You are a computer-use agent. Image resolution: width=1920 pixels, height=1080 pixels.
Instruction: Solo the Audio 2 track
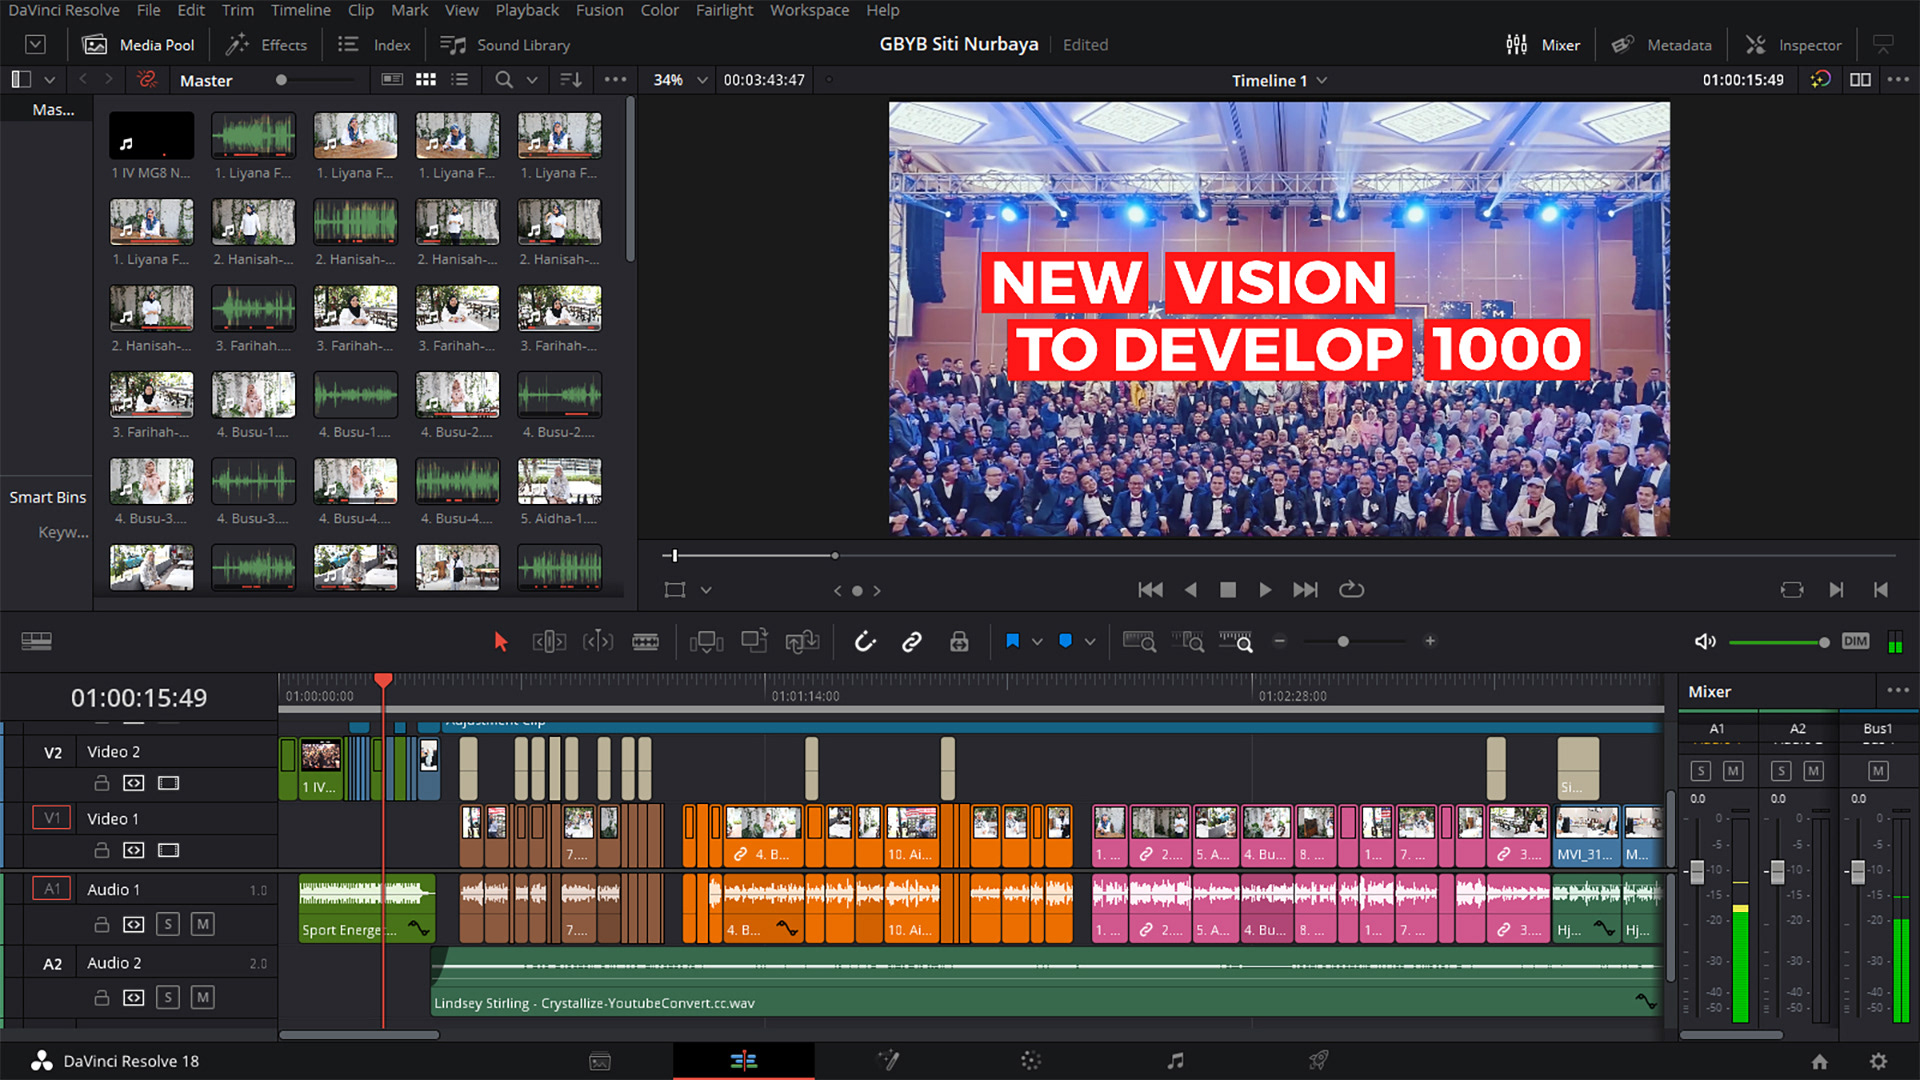click(x=168, y=997)
